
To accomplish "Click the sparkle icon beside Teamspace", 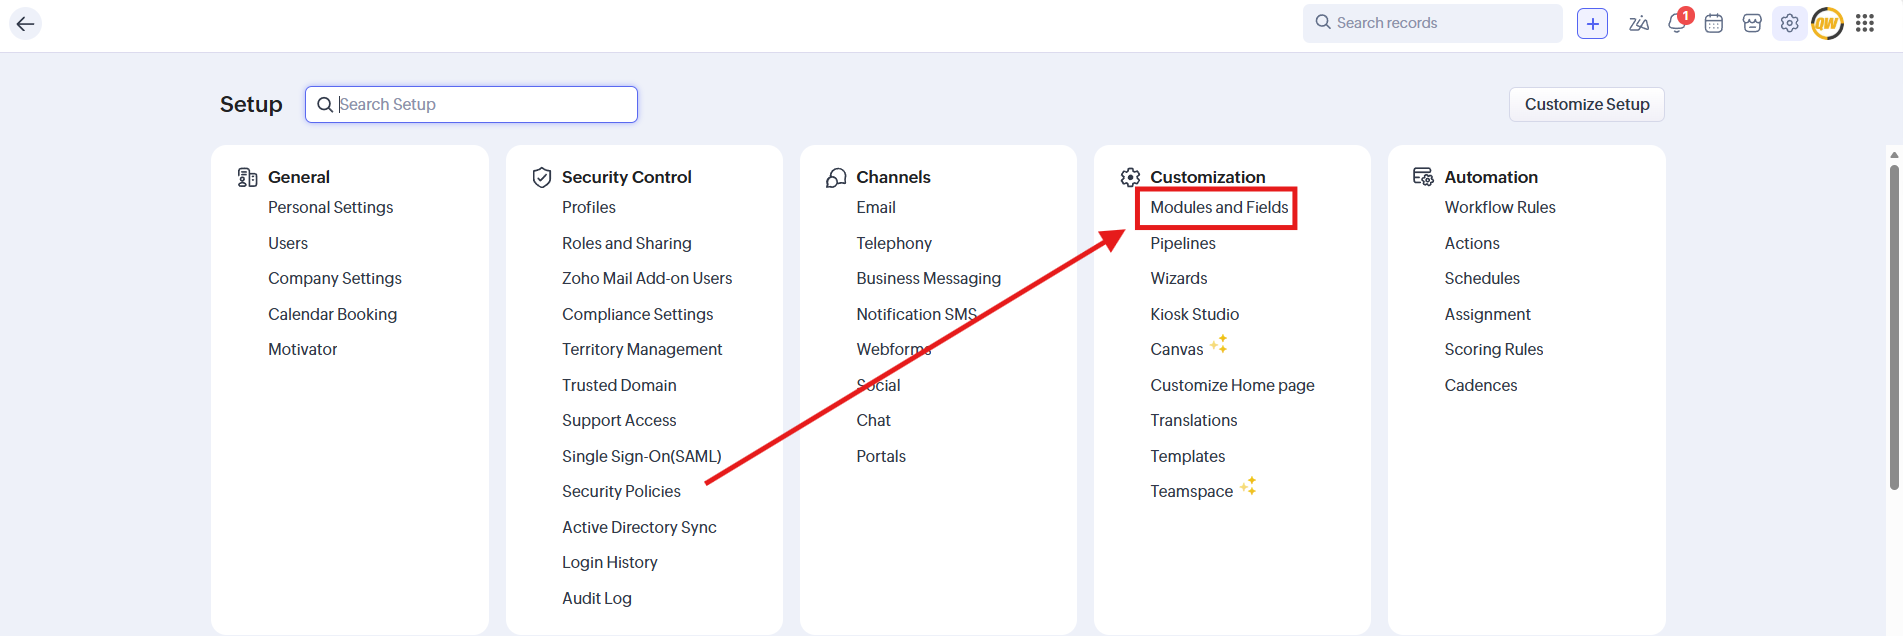I will pyautogui.click(x=1248, y=486).
